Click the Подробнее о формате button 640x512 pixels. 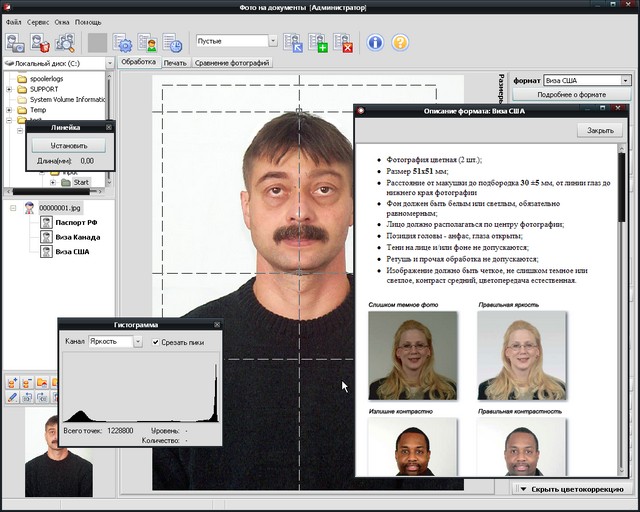[571, 94]
